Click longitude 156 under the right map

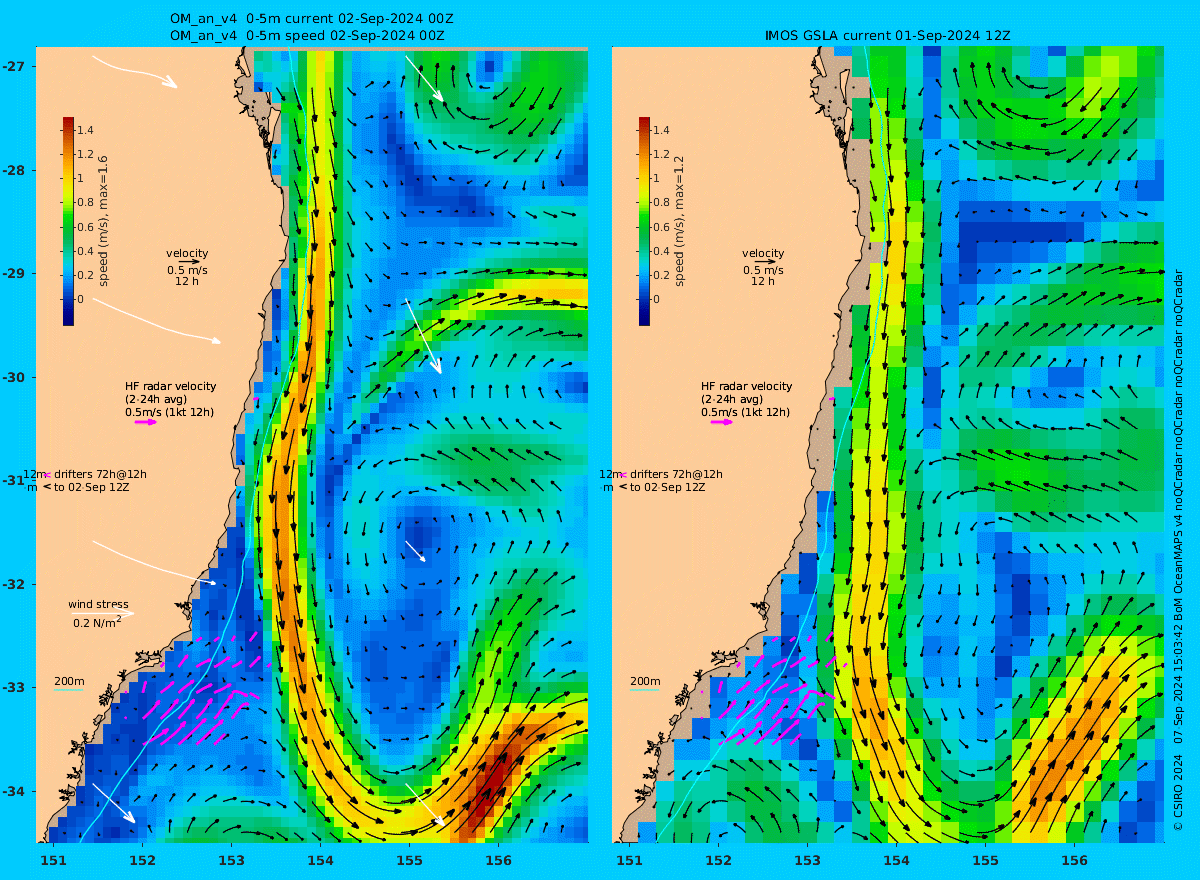[x=1074, y=860]
